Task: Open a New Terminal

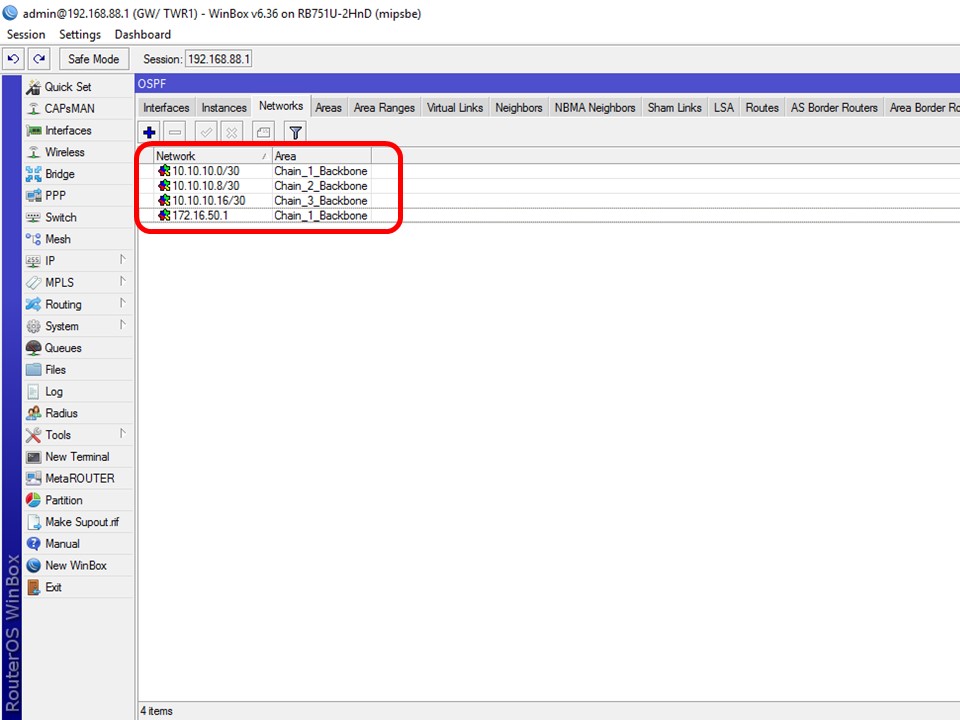Action: 78,457
